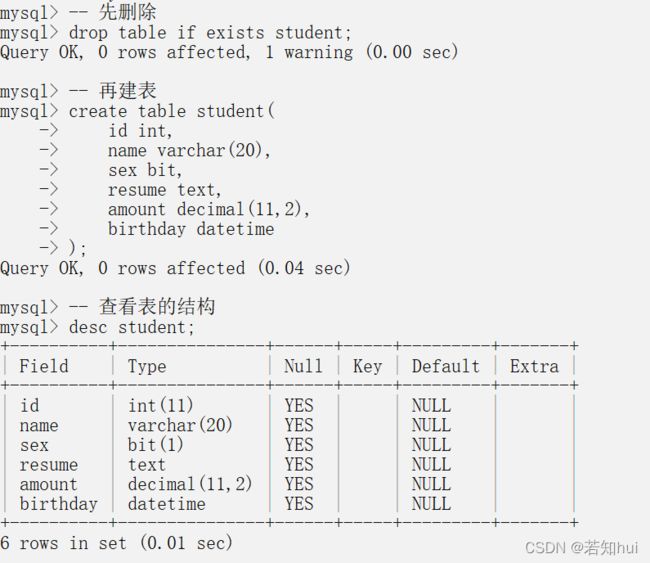Click the Extra column header

pyautogui.click(x=534, y=366)
